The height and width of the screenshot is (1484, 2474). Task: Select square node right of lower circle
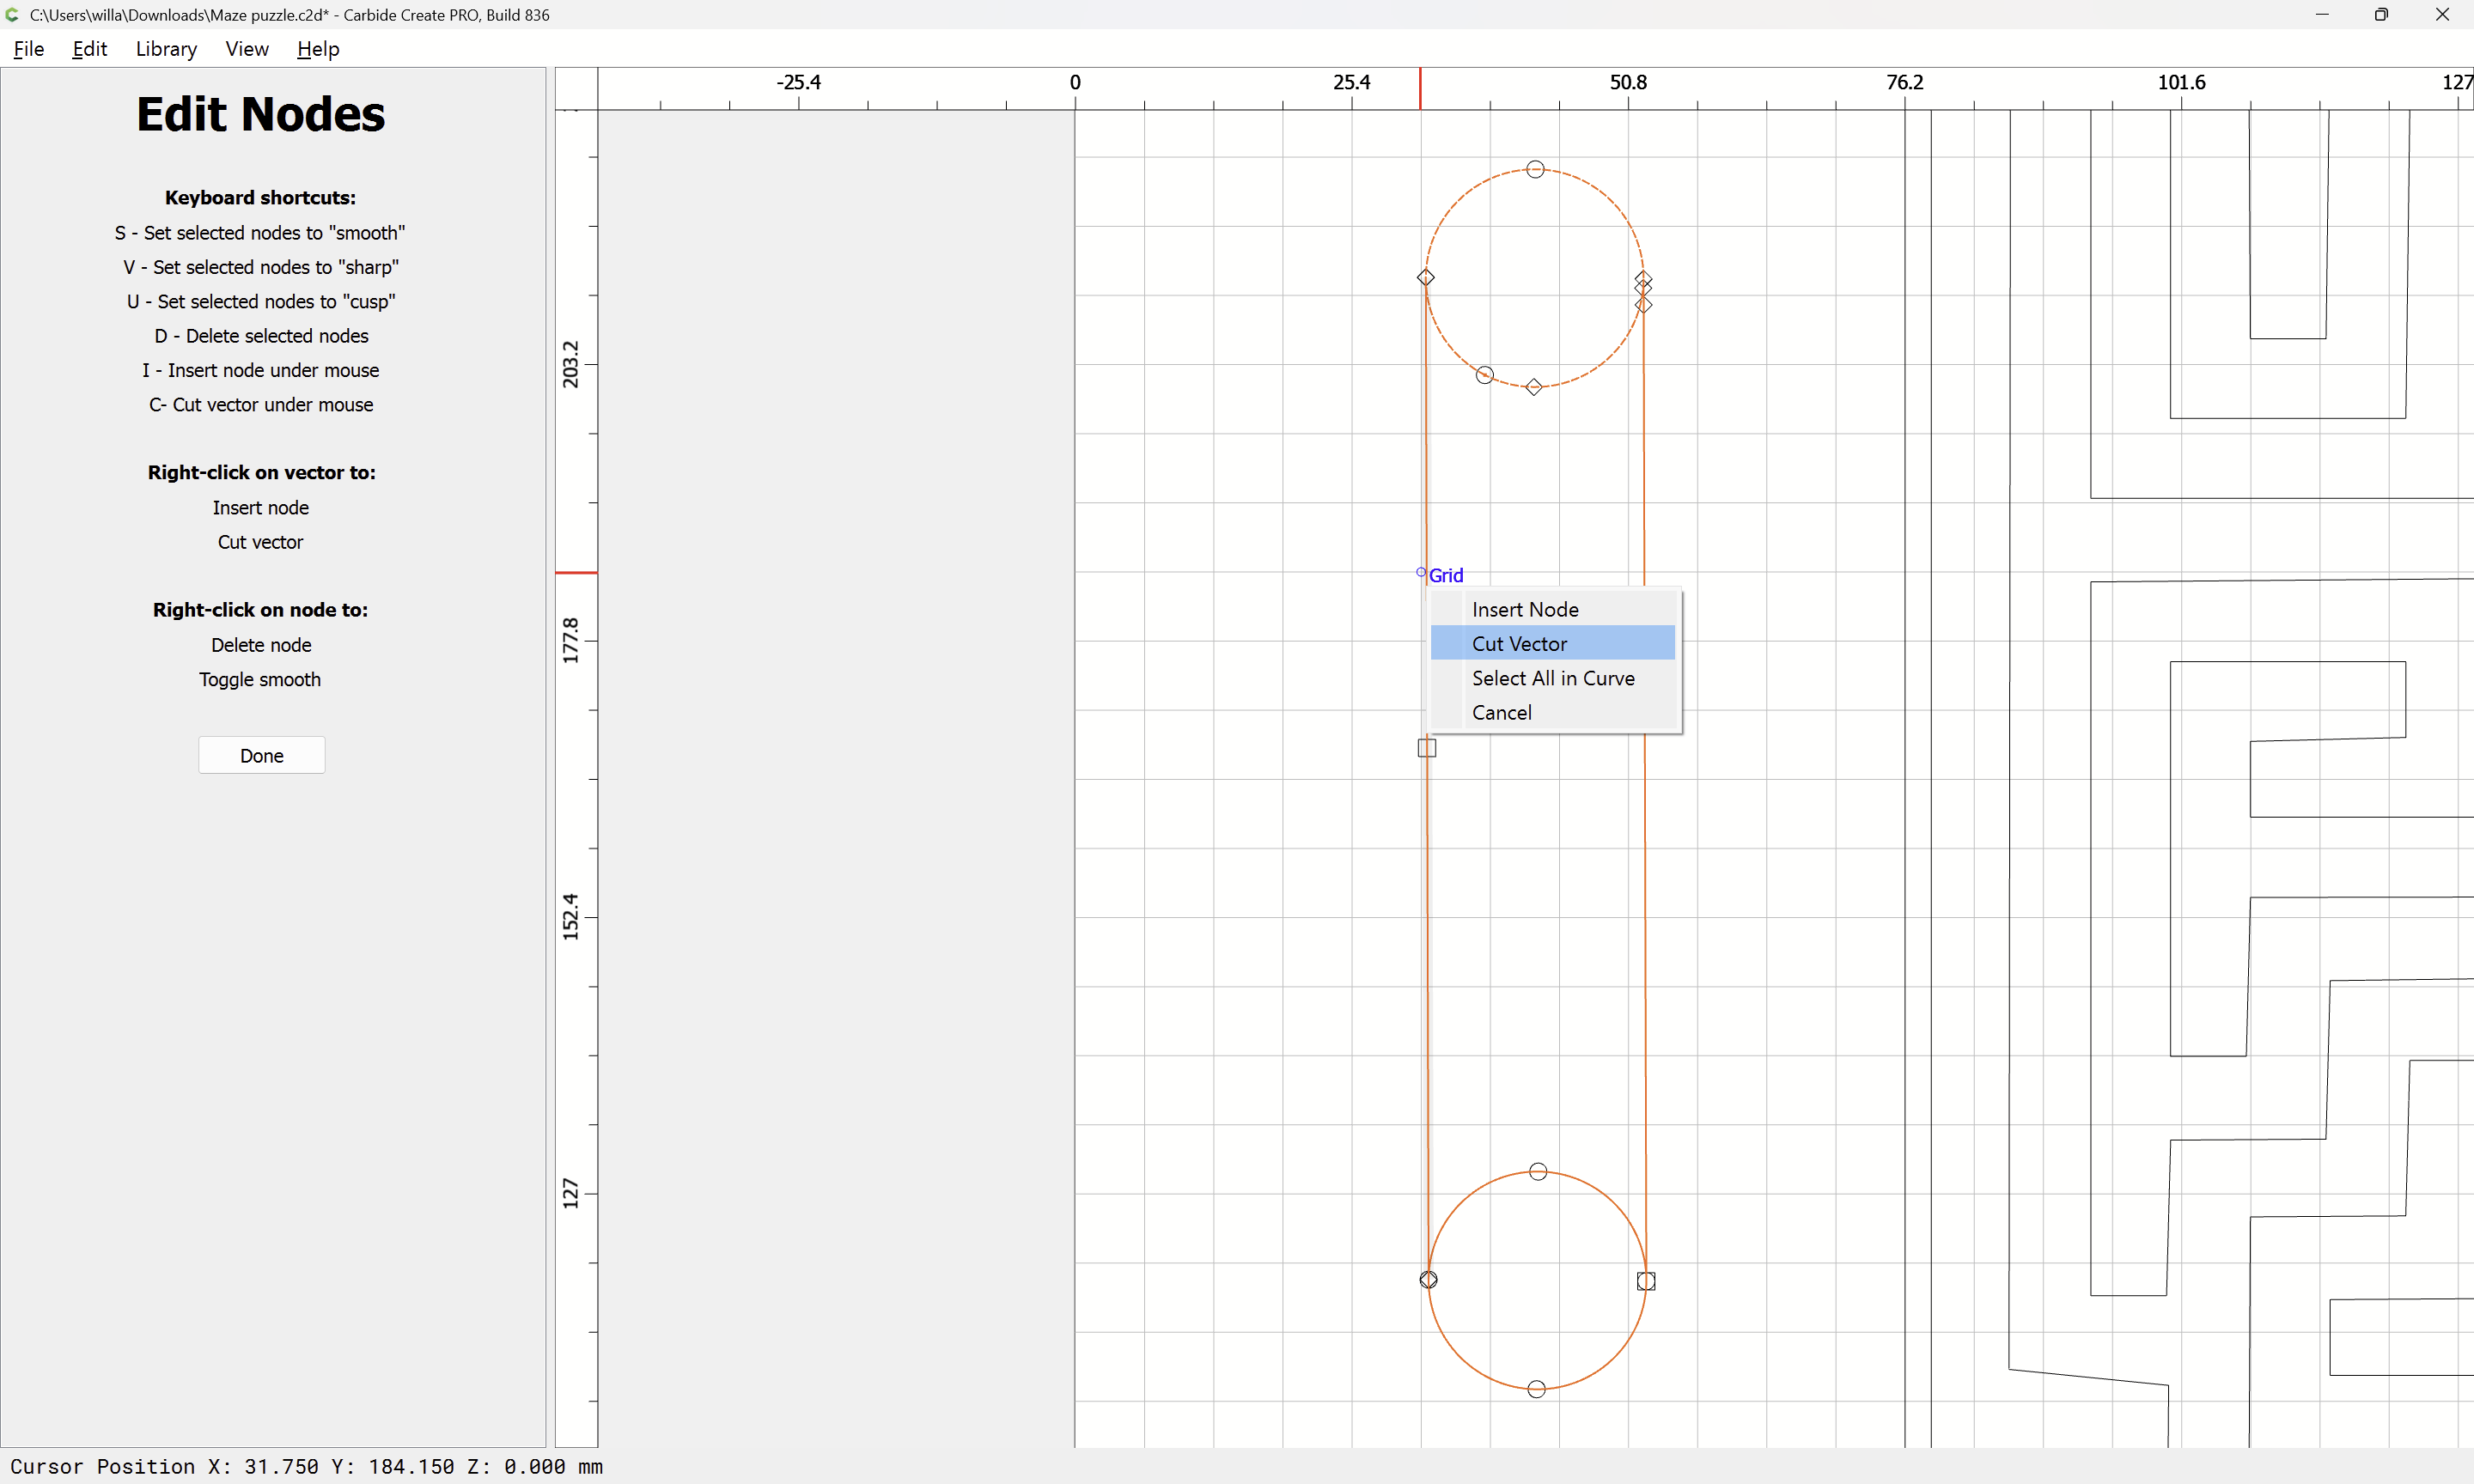1645,1280
